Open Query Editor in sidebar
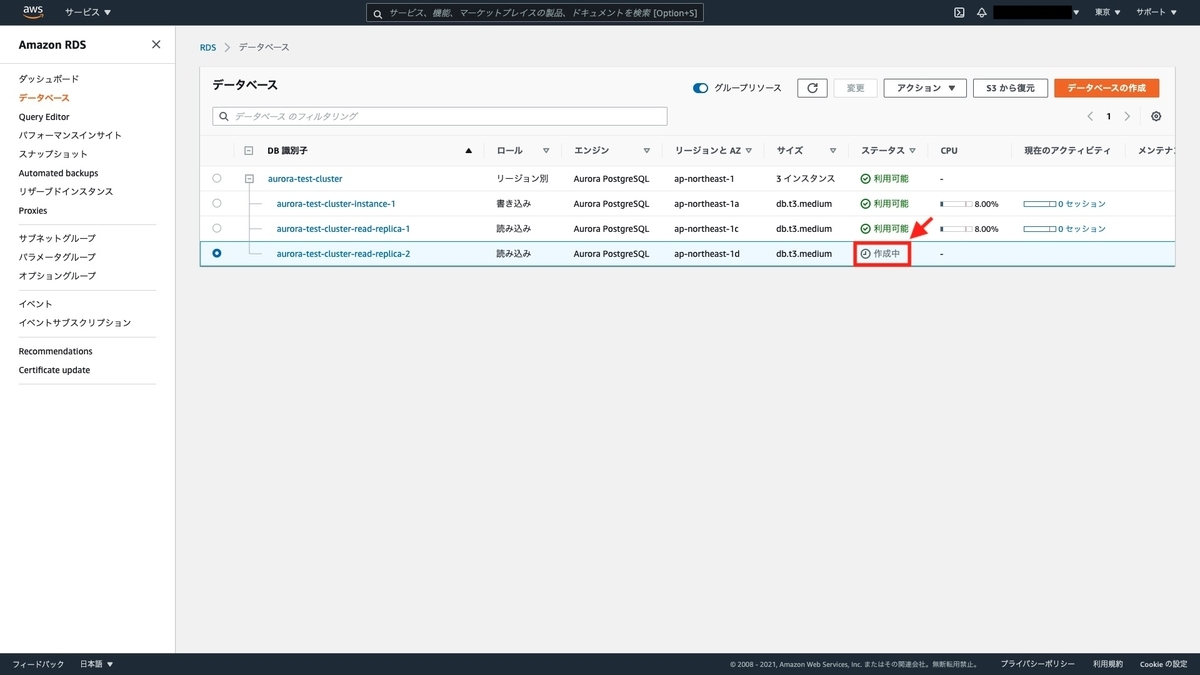Image resolution: width=1200 pixels, height=675 pixels. click(x=44, y=117)
